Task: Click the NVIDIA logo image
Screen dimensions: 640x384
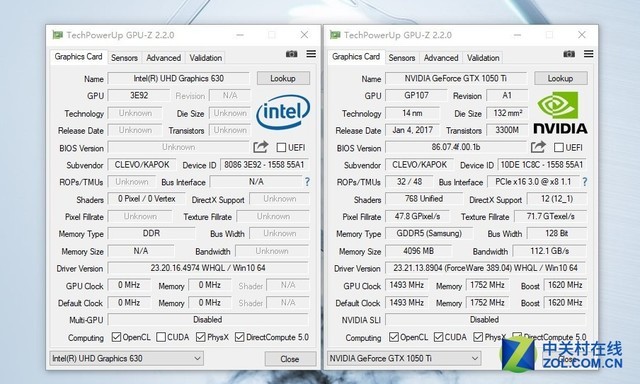Action: (560, 113)
